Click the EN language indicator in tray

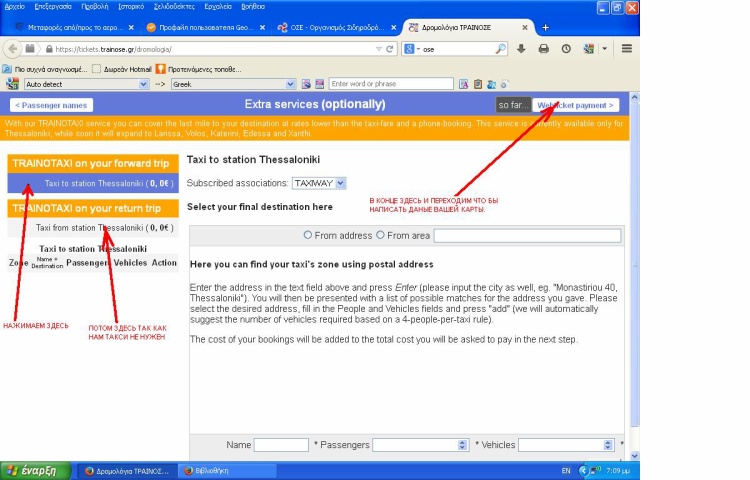pos(565,471)
